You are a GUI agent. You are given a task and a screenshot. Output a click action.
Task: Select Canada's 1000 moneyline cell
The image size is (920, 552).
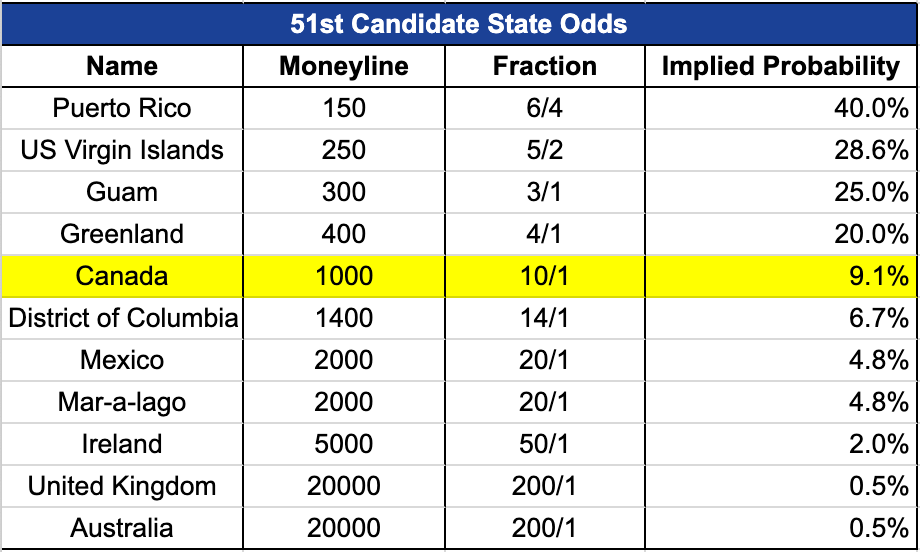pos(344,276)
